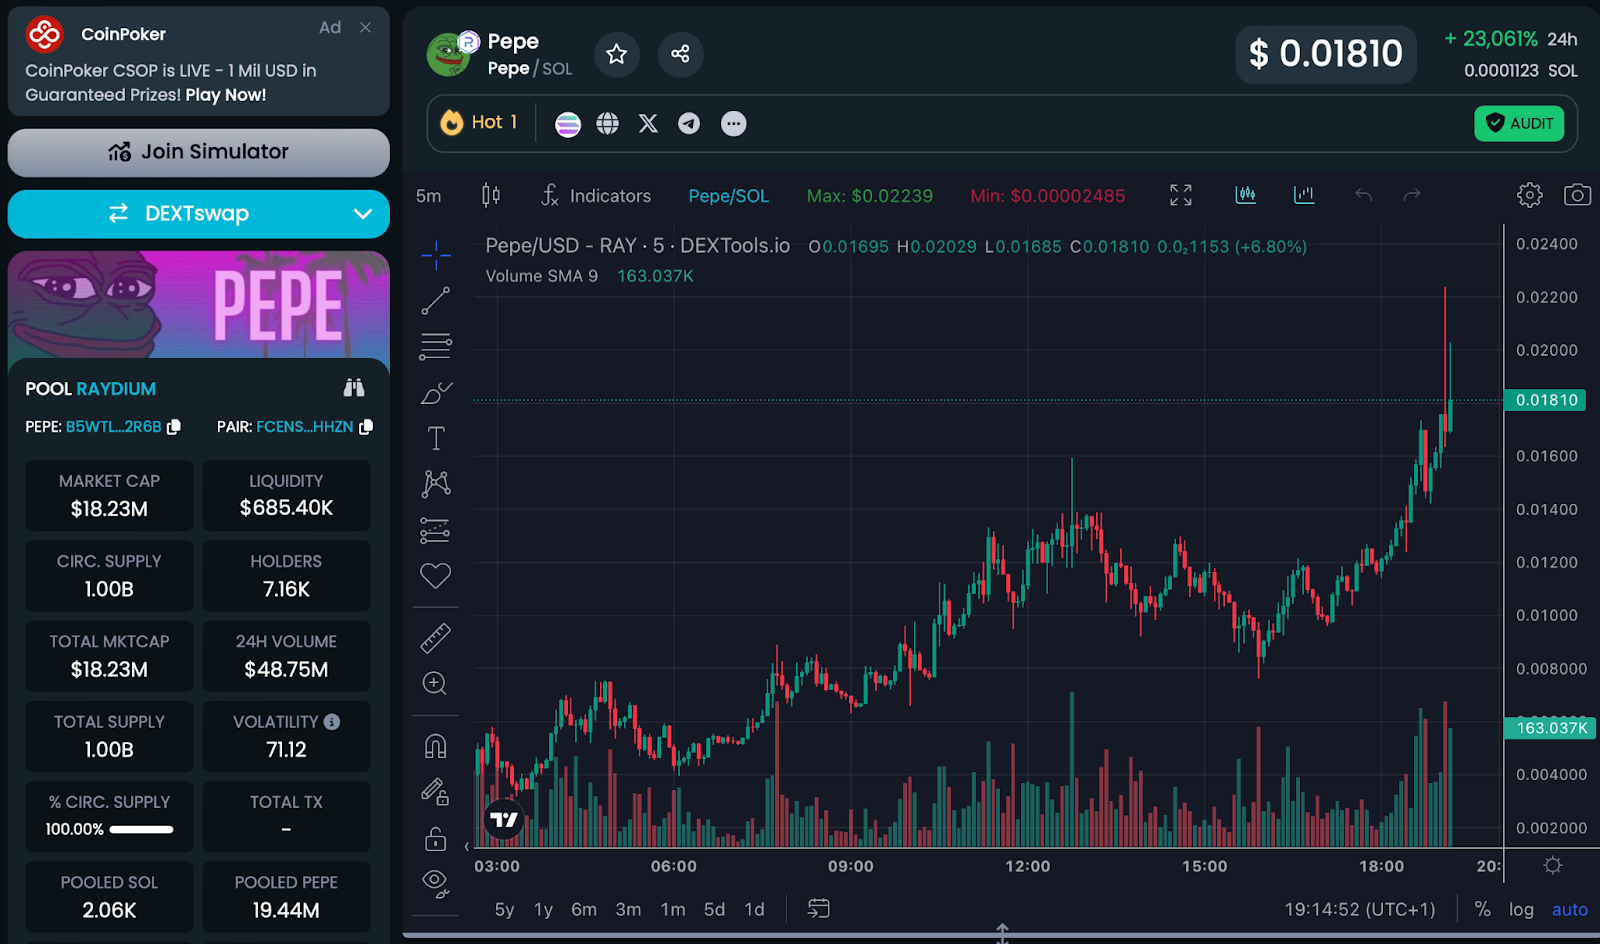The height and width of the screenshot is (944, 1600).
Task: Click the Hot 1 ranking badge
Action: tap(480, 122)
